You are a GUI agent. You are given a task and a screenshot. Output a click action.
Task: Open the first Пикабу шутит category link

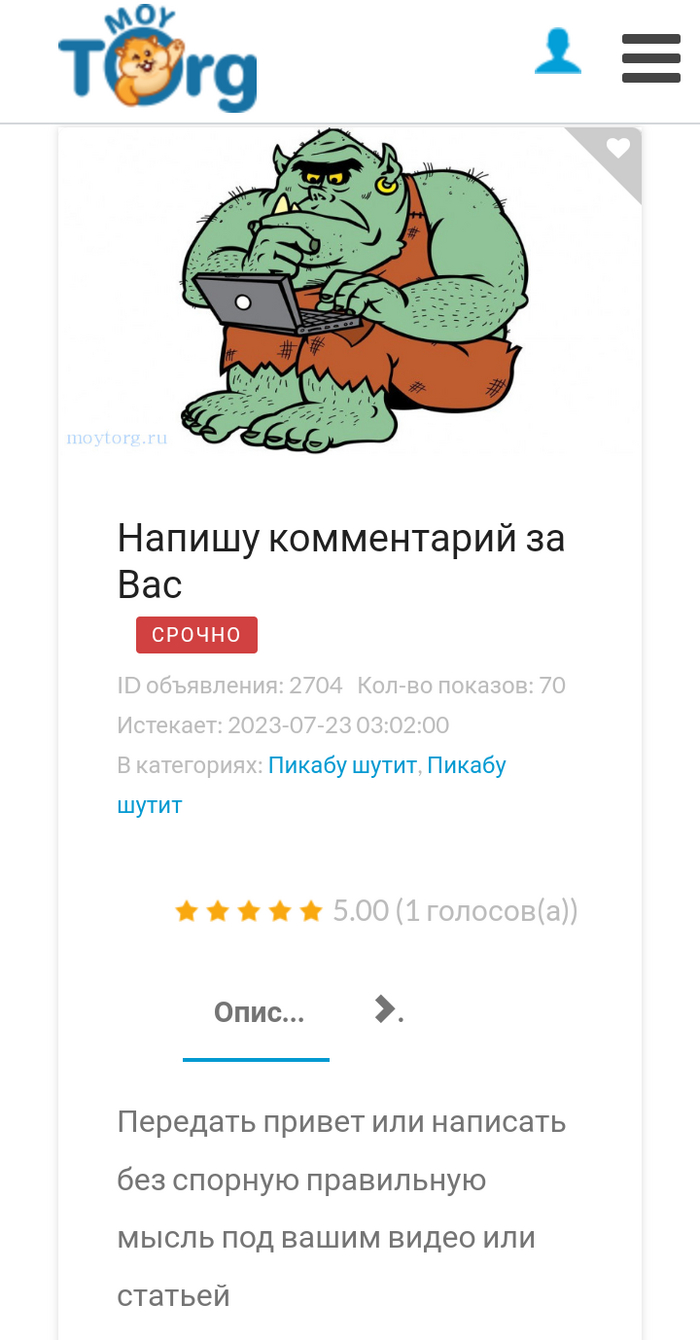(x=342, y=766)
